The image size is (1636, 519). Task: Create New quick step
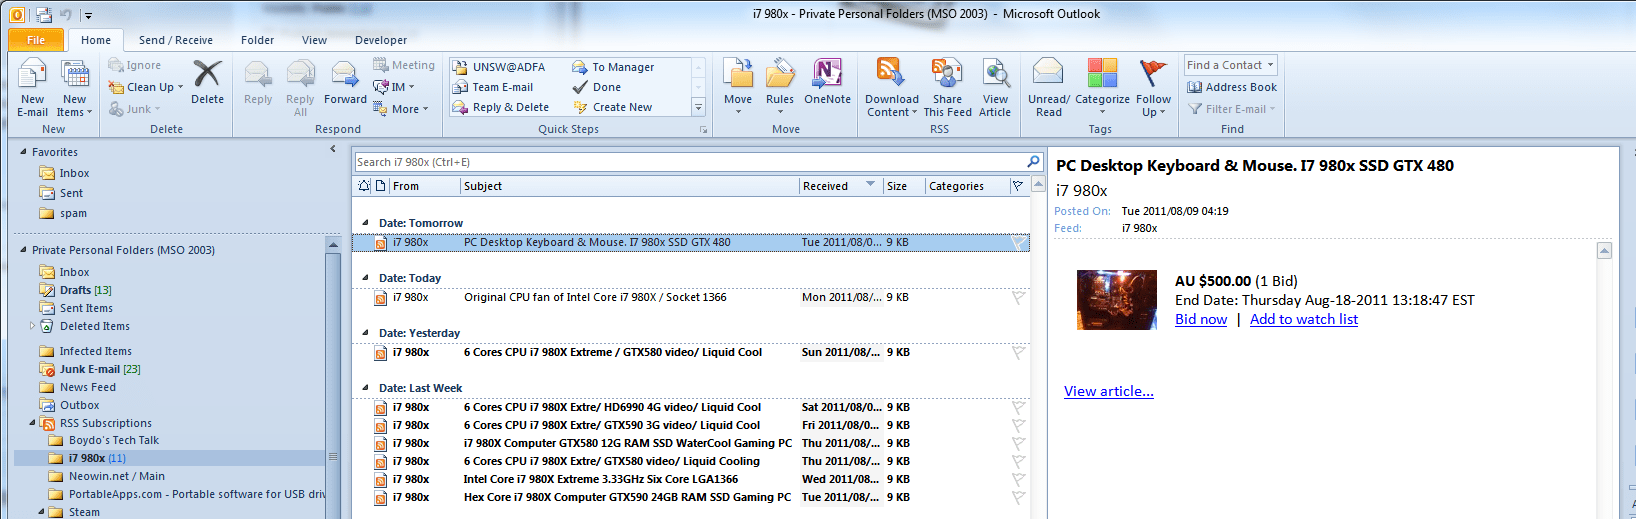[x=613, y=107]
